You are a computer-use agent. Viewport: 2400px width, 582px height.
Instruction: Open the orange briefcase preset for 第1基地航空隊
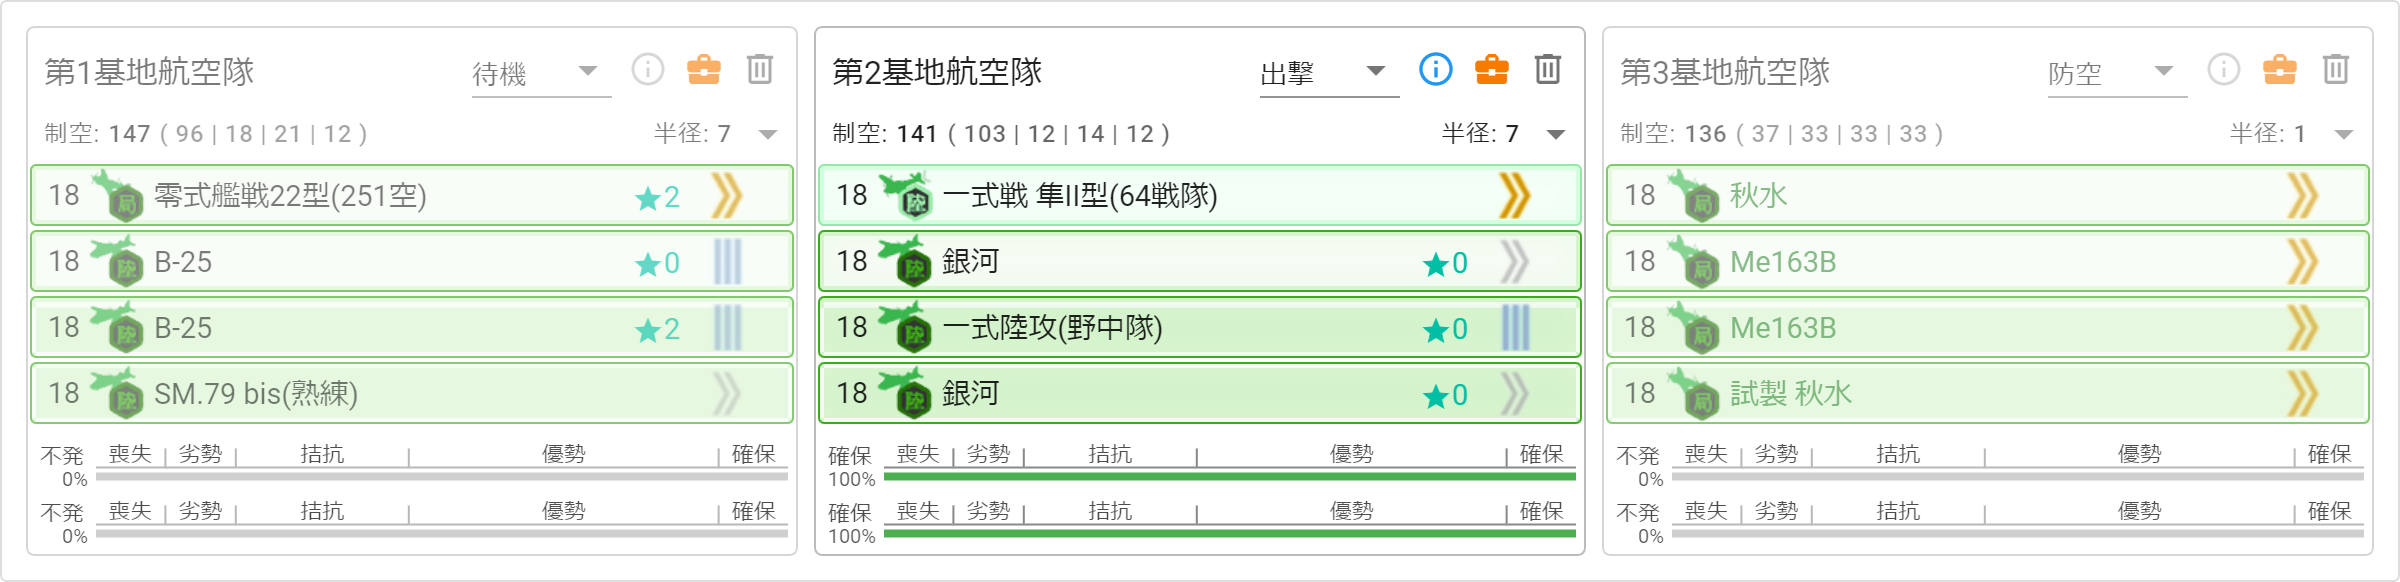coord(704,70)
